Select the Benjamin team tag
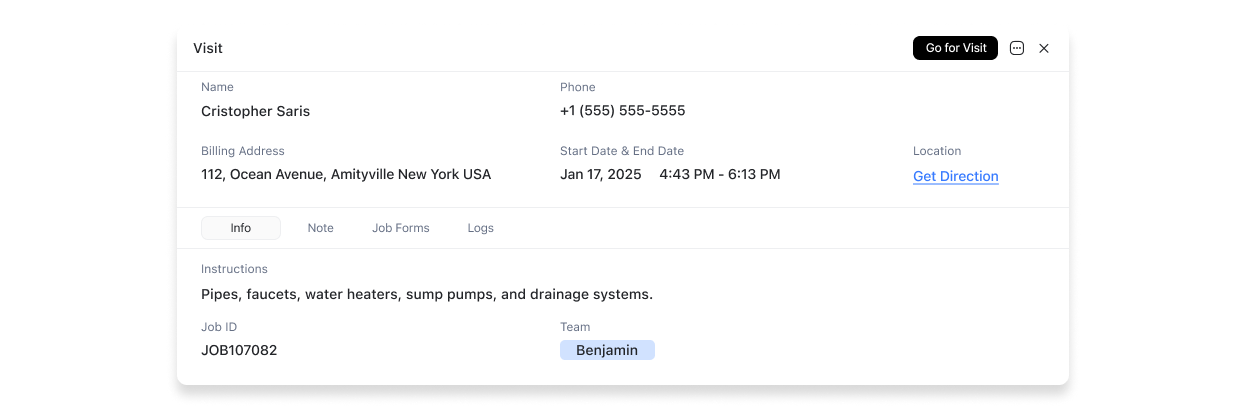1246x407 pixels. click(607, 350)
